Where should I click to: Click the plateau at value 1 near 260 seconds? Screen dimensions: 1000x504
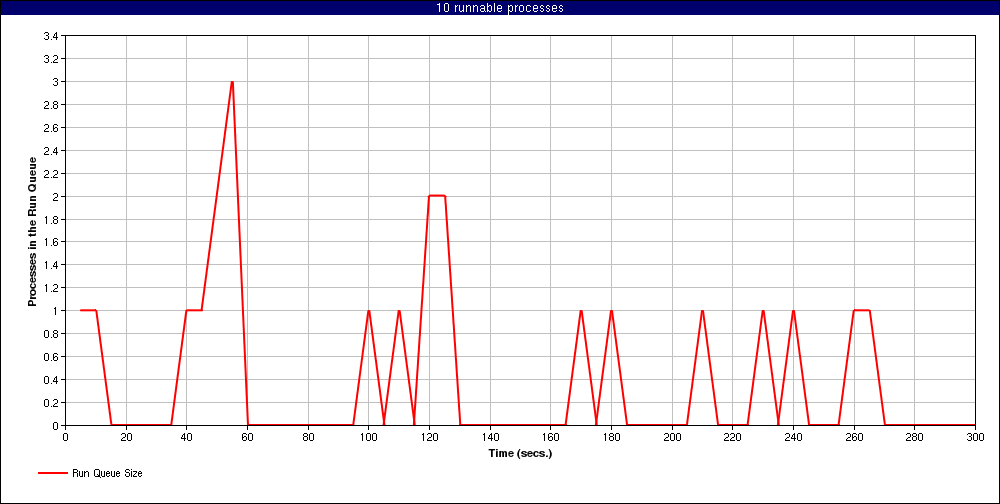point(862,311)
